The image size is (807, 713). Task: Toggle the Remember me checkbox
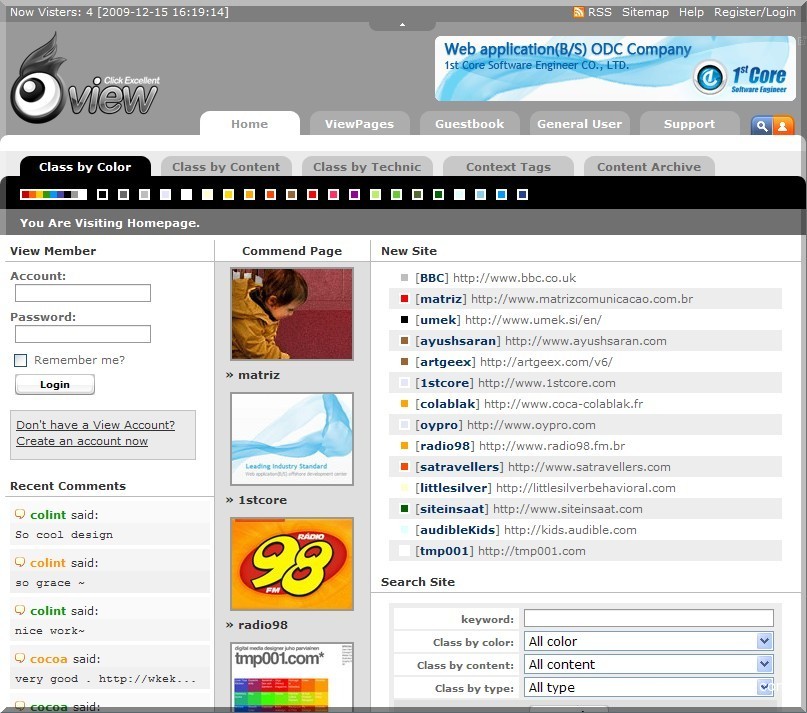20,360
